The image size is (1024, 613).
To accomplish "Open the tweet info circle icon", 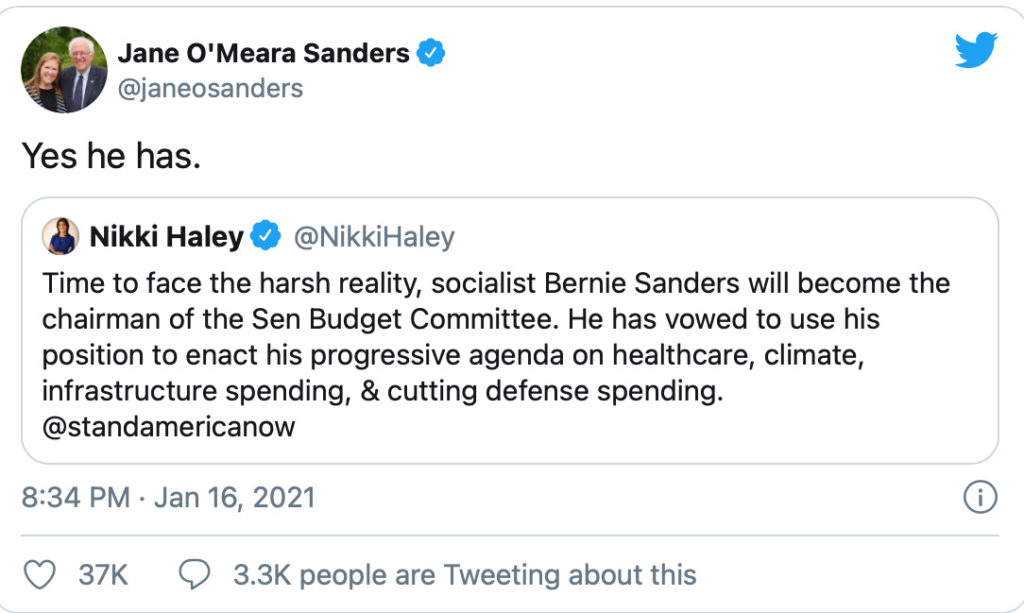I will [x=981, y=497].
